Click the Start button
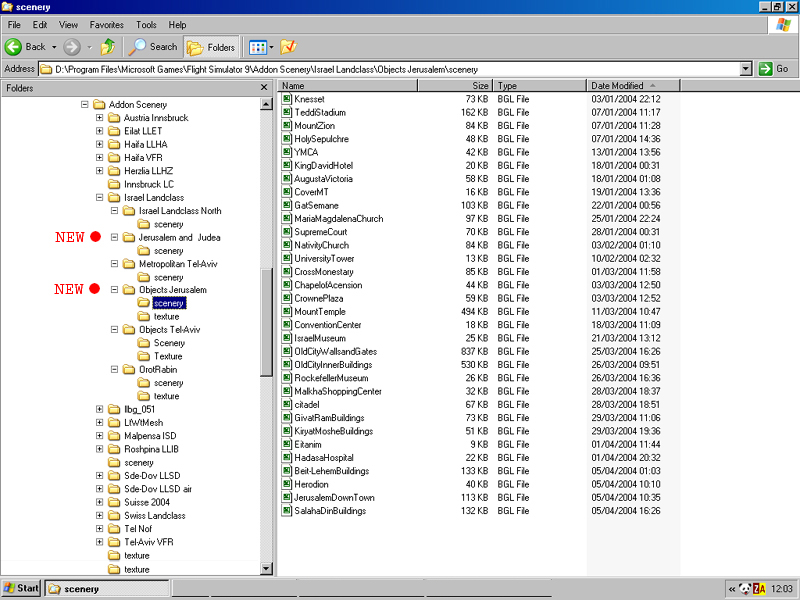Image resolution: width=800 pixels, height=600 pixels. [x=21, y=588]
